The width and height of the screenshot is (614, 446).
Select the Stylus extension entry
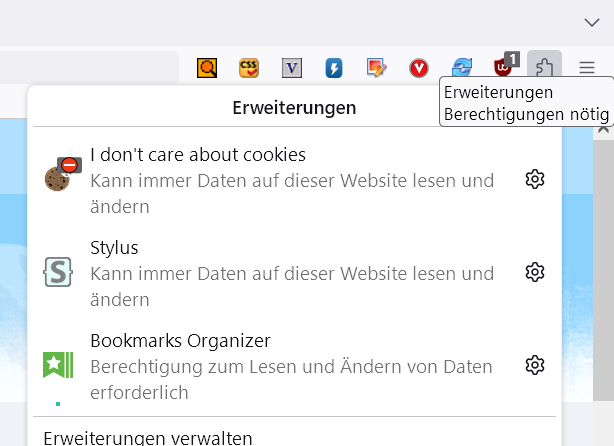tap(290, 272)
